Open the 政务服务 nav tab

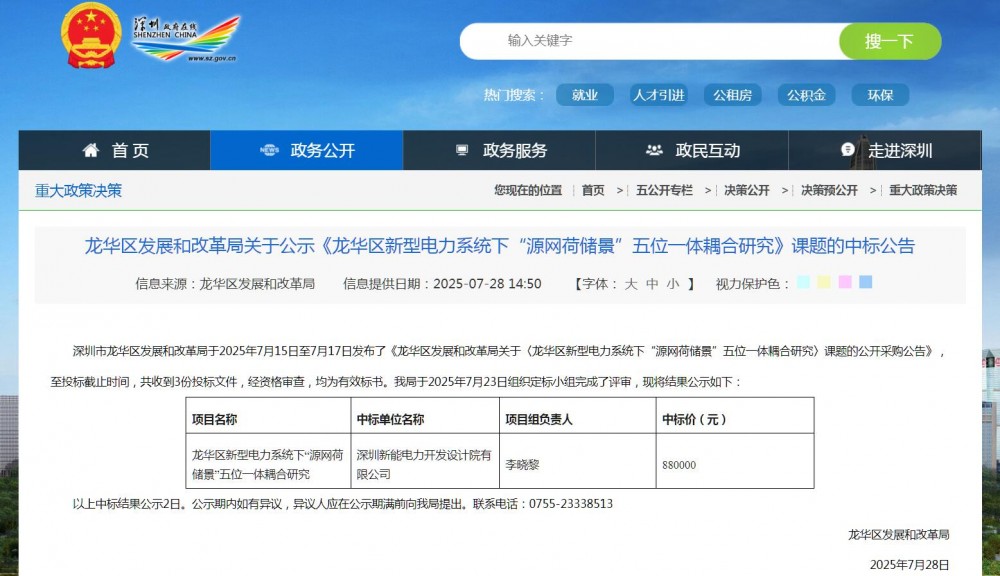click(x=515, y=151)
